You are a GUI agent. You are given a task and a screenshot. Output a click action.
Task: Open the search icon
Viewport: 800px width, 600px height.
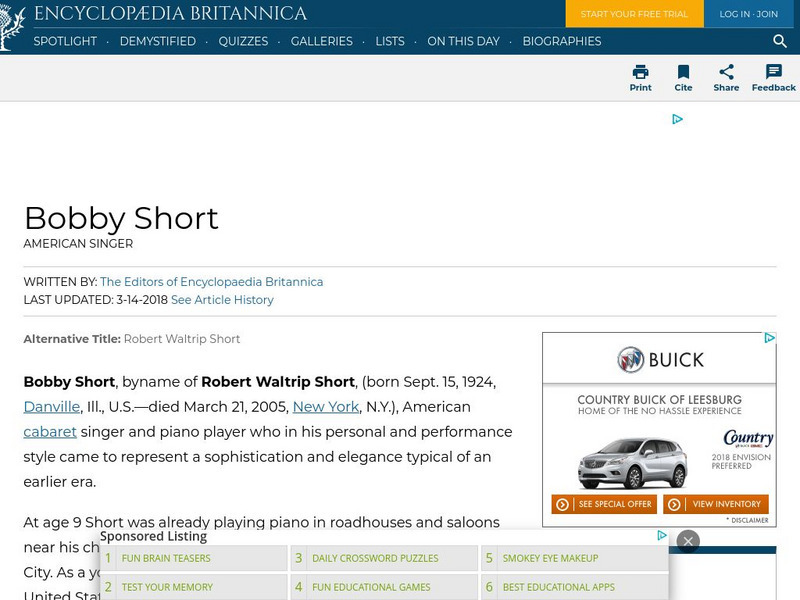point(780,42)
